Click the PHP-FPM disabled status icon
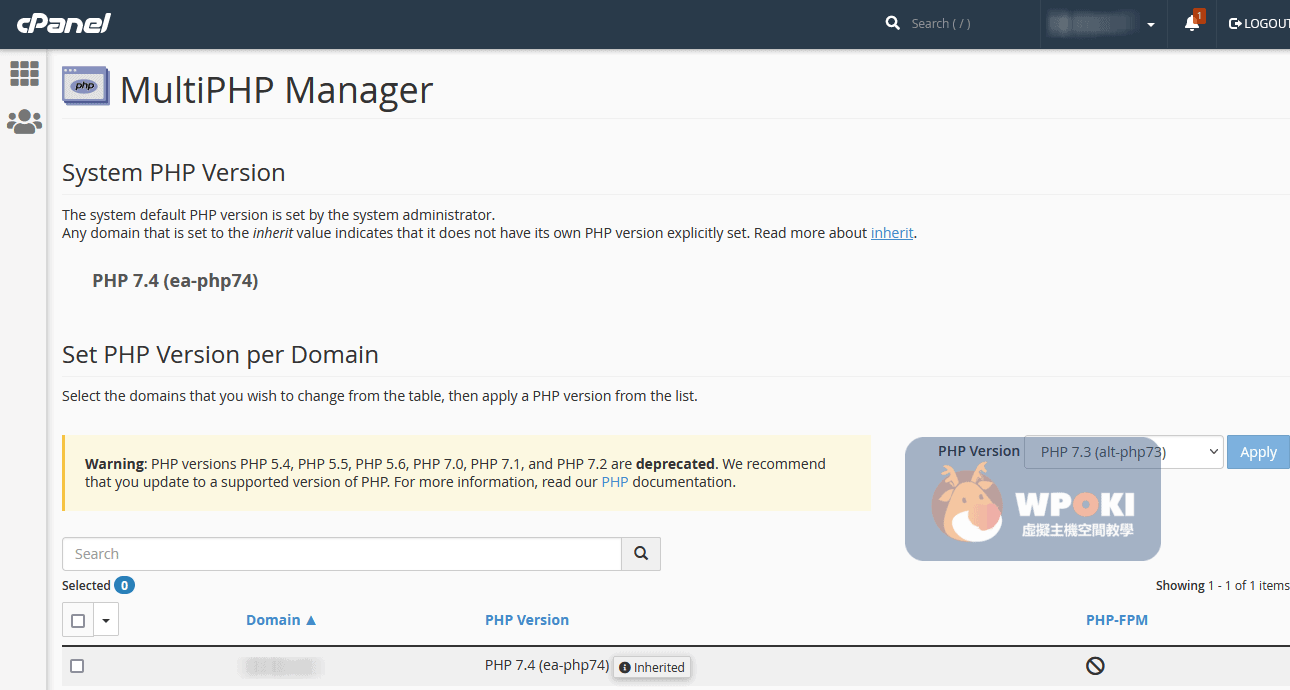This screenshot has height=690, width=1290. [x=1095, y=666]
